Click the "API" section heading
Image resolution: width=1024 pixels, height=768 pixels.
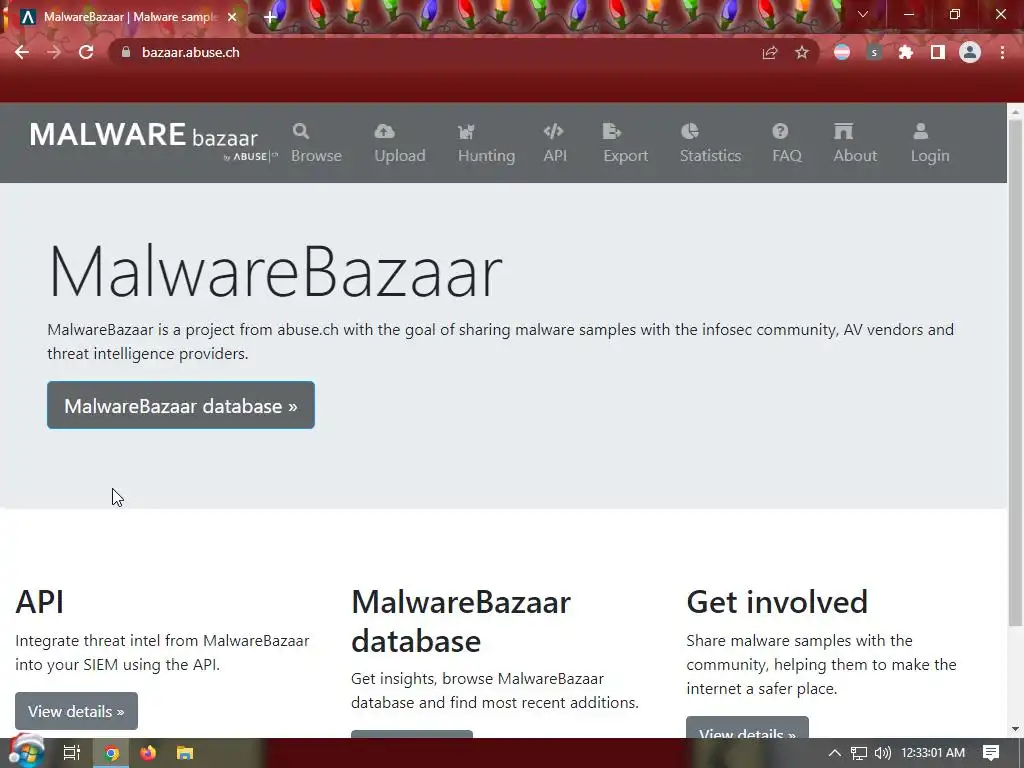[x=40, y=601]
